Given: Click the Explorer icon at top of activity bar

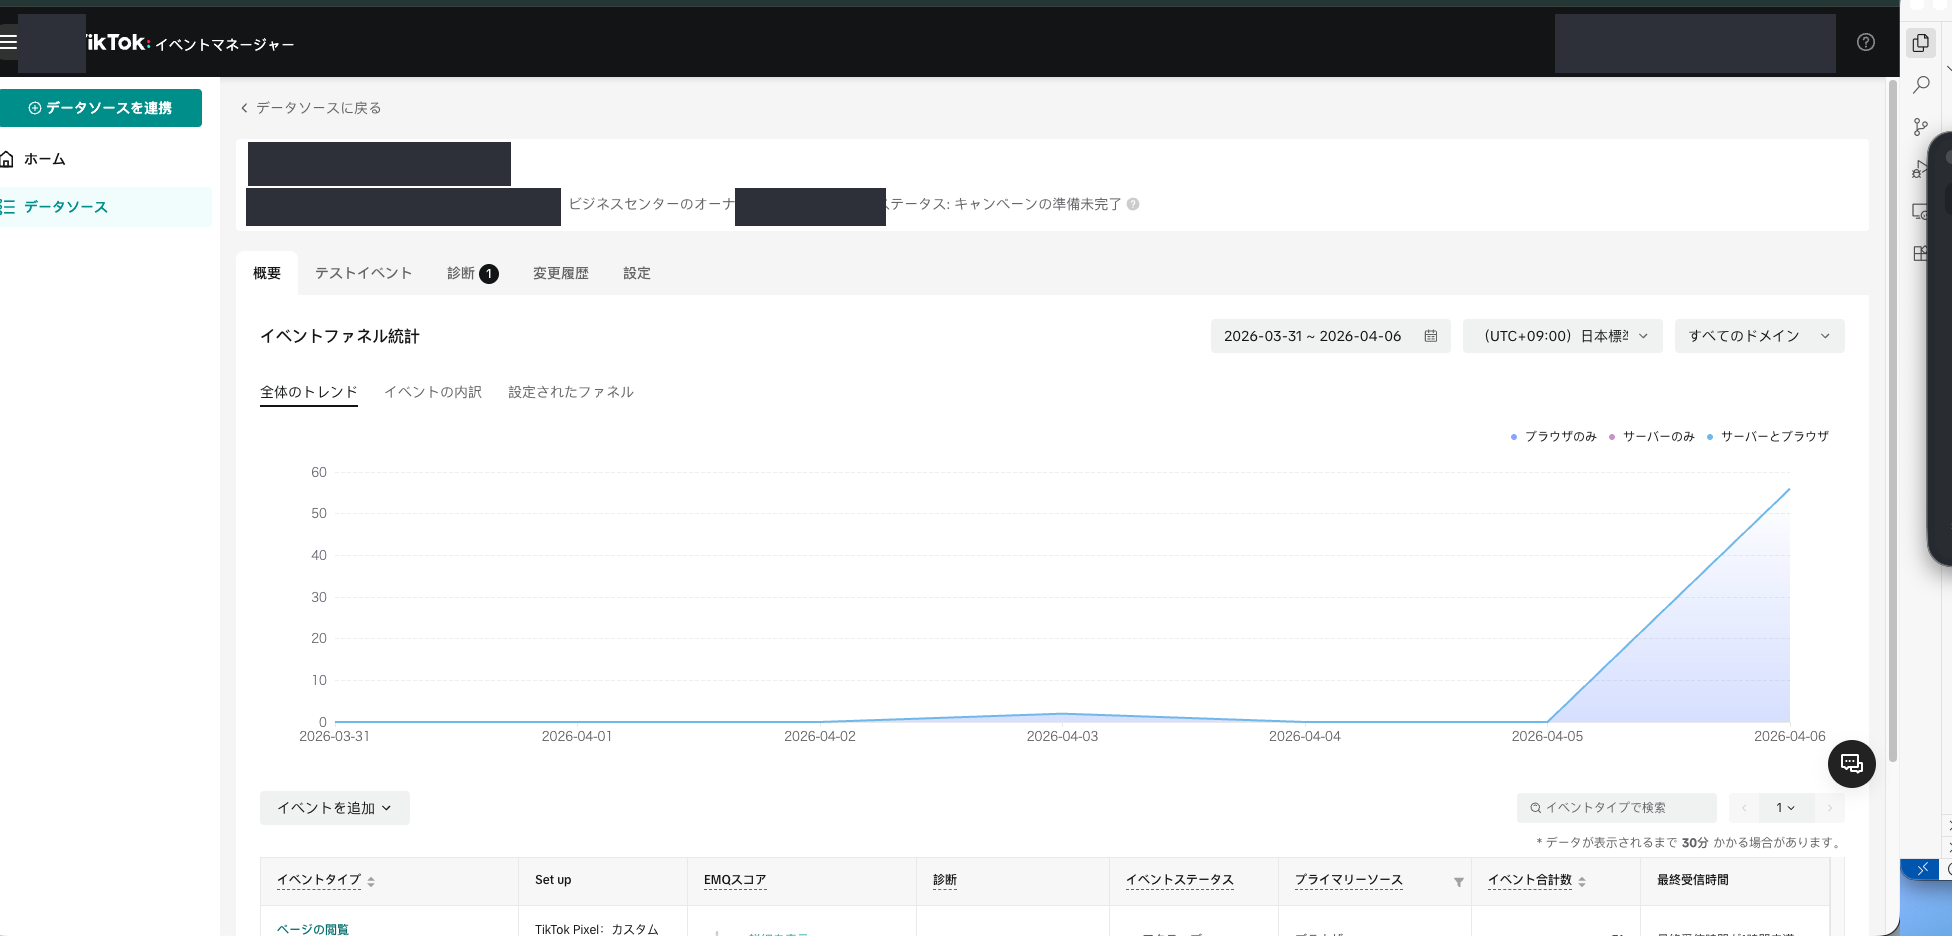Looking at the screenshot, I should click(1920, 42).
